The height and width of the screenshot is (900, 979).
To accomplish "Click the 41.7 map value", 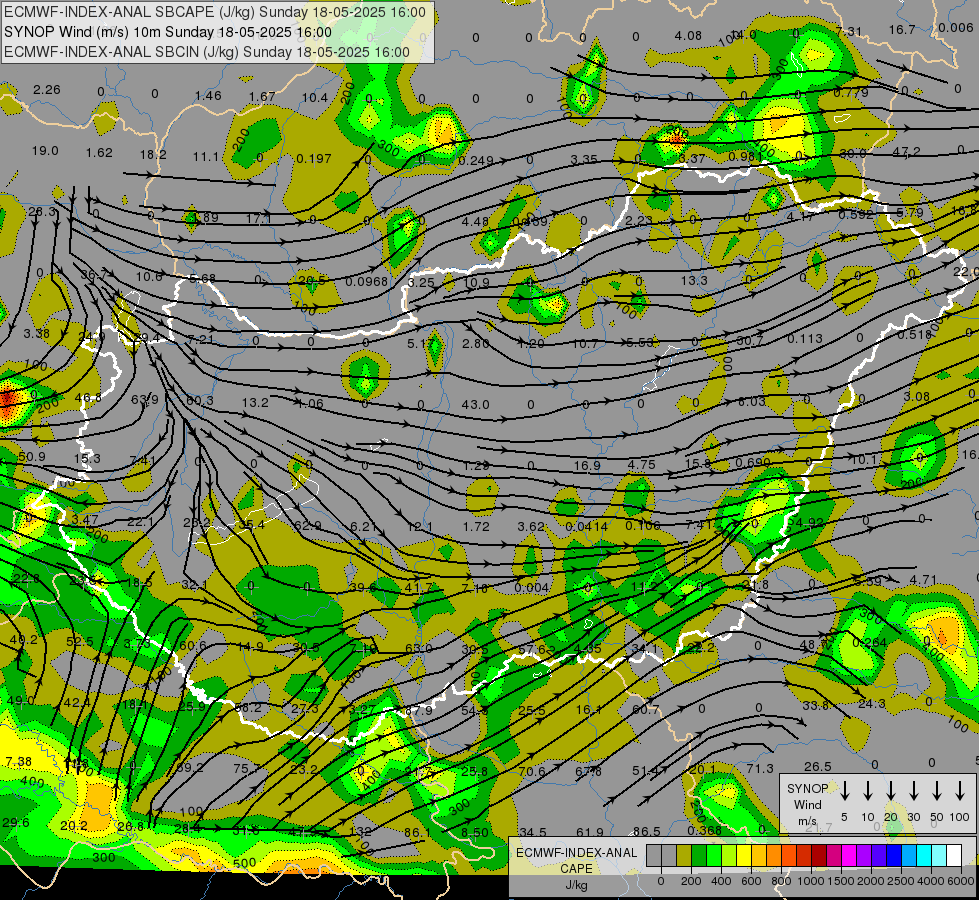I will (418, 588).
